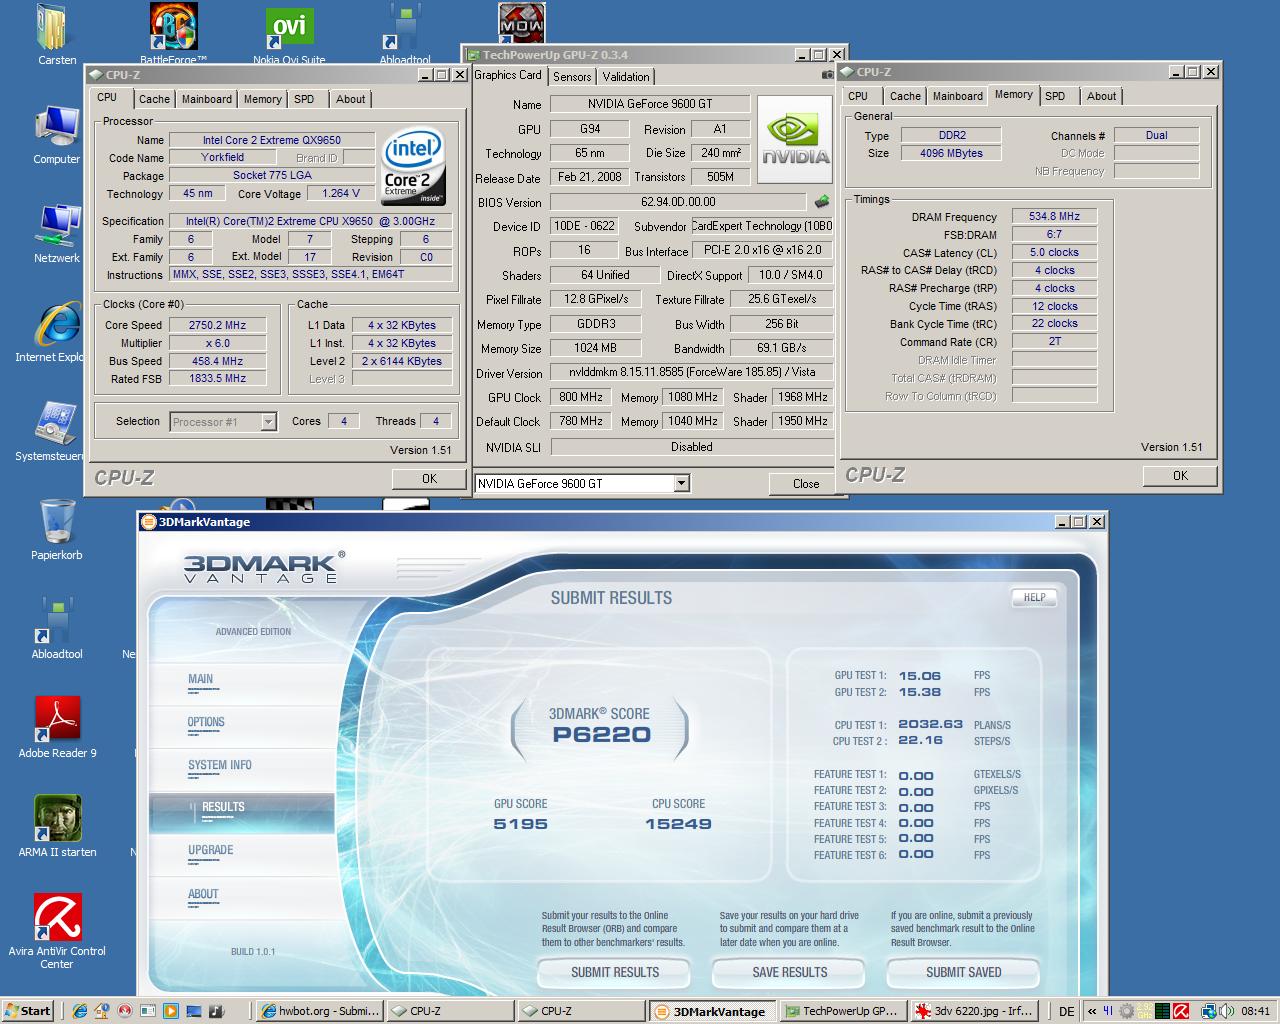Open the top-row Abloadtool desktop shortcut
The height and width of the screenshot is (1024, 1280).
405,35
